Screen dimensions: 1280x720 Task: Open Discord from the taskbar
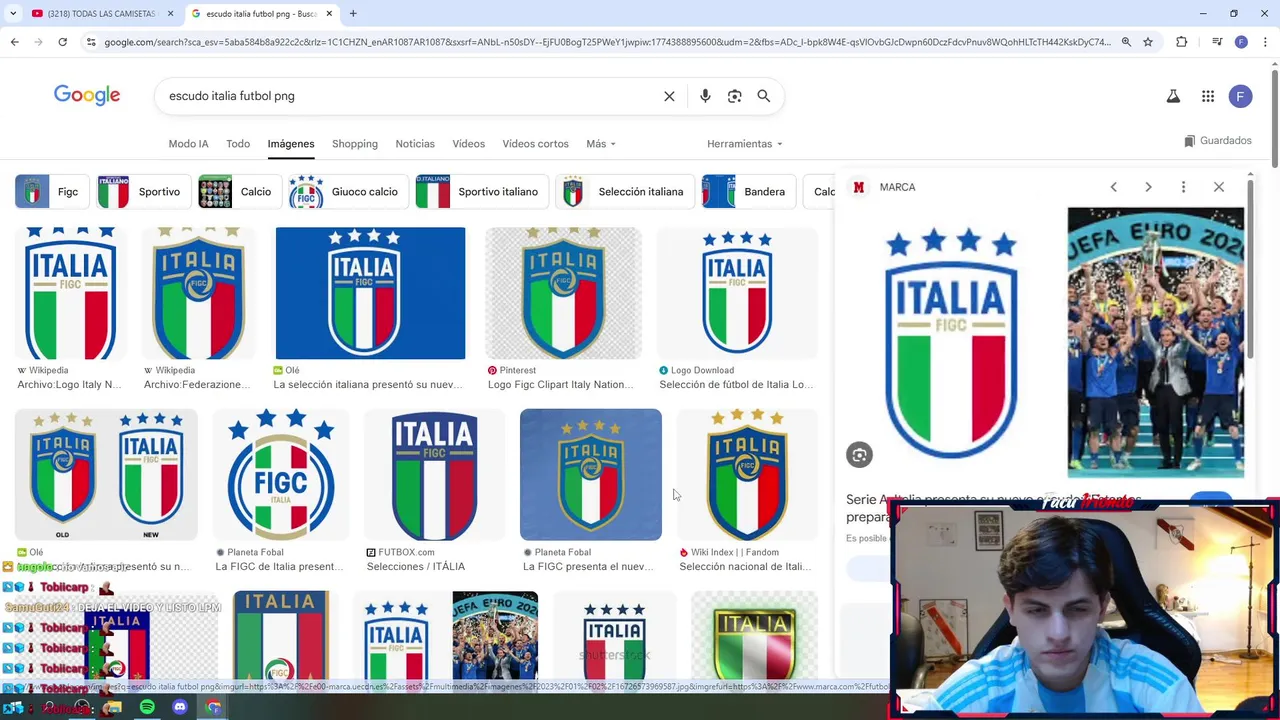180,707
